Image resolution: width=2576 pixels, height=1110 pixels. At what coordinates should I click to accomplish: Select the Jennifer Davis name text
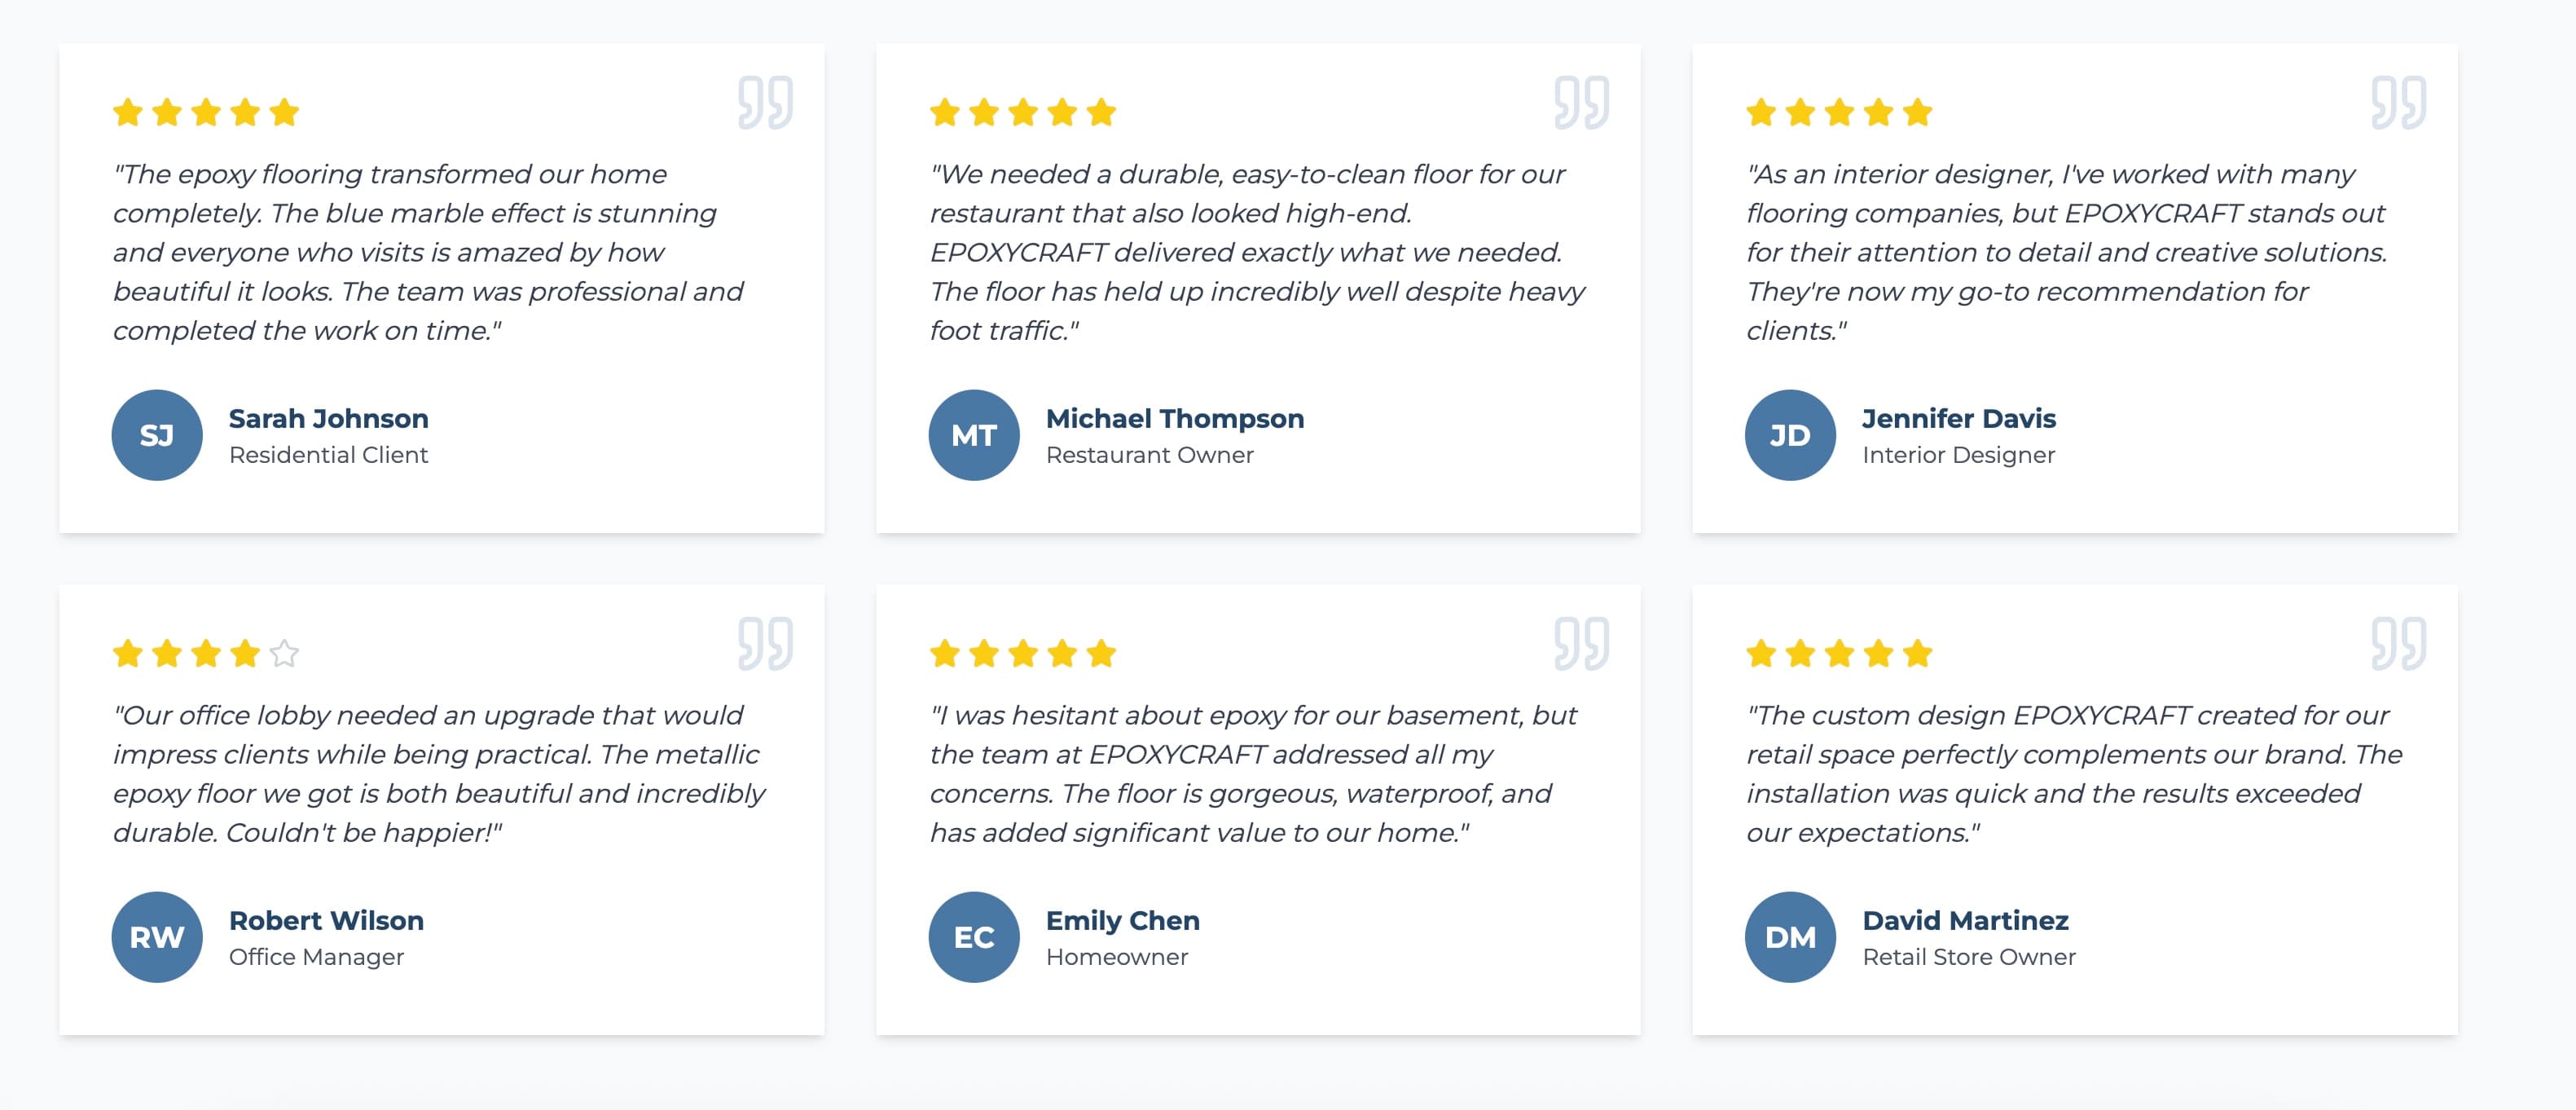pos(1959,418)
